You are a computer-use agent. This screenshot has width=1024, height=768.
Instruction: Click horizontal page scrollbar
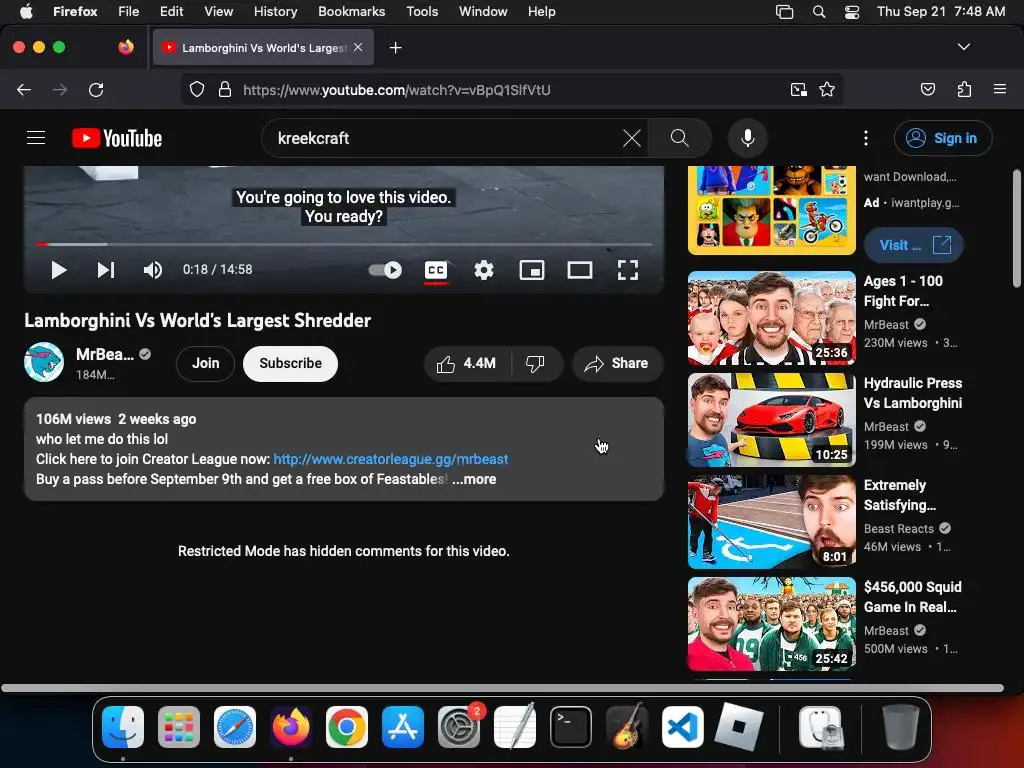(x=502, y=688)
